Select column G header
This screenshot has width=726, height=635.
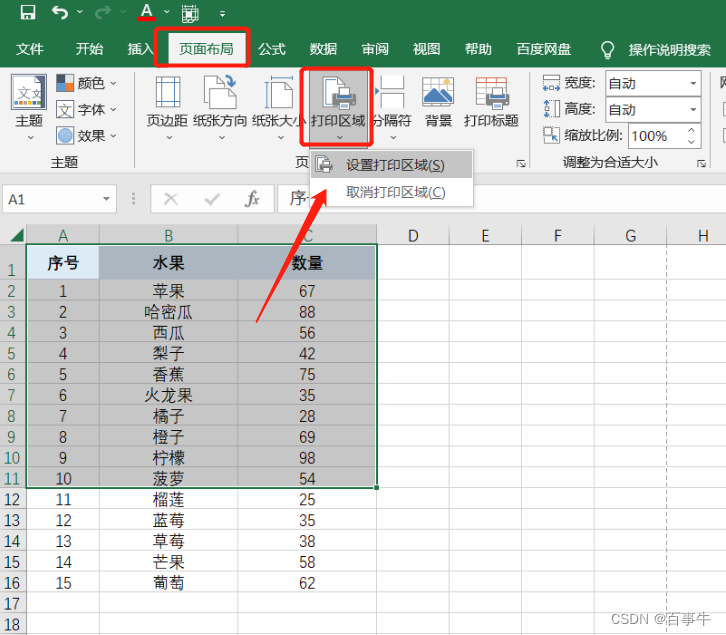(631, 236)
